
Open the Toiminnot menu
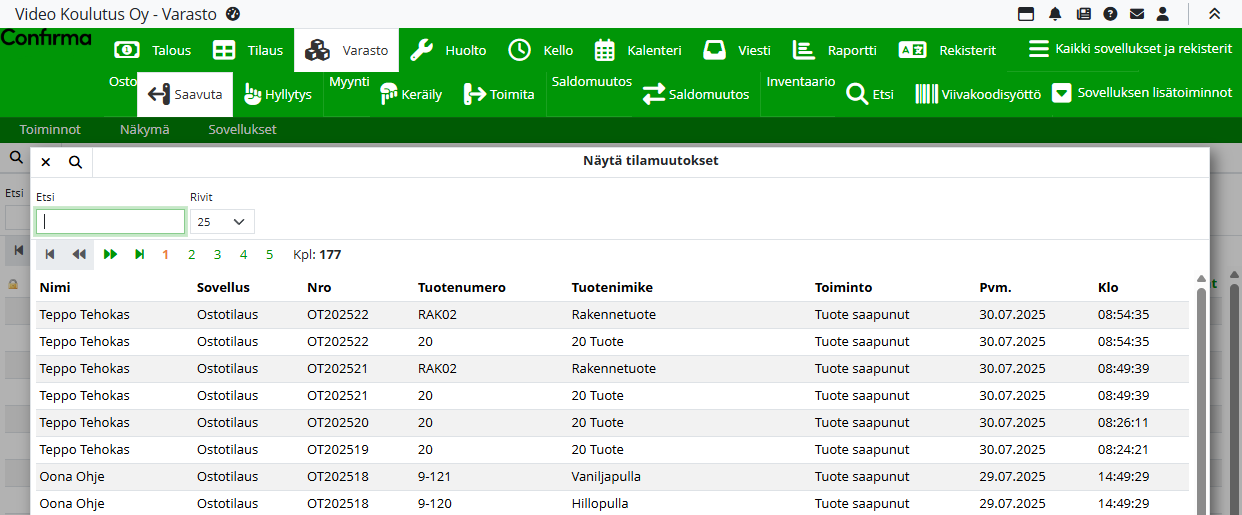pos(50,130)
